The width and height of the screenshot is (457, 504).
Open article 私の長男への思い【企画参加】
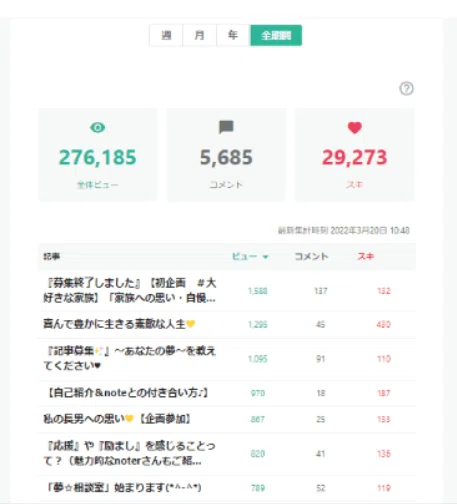tap(117, 419)
